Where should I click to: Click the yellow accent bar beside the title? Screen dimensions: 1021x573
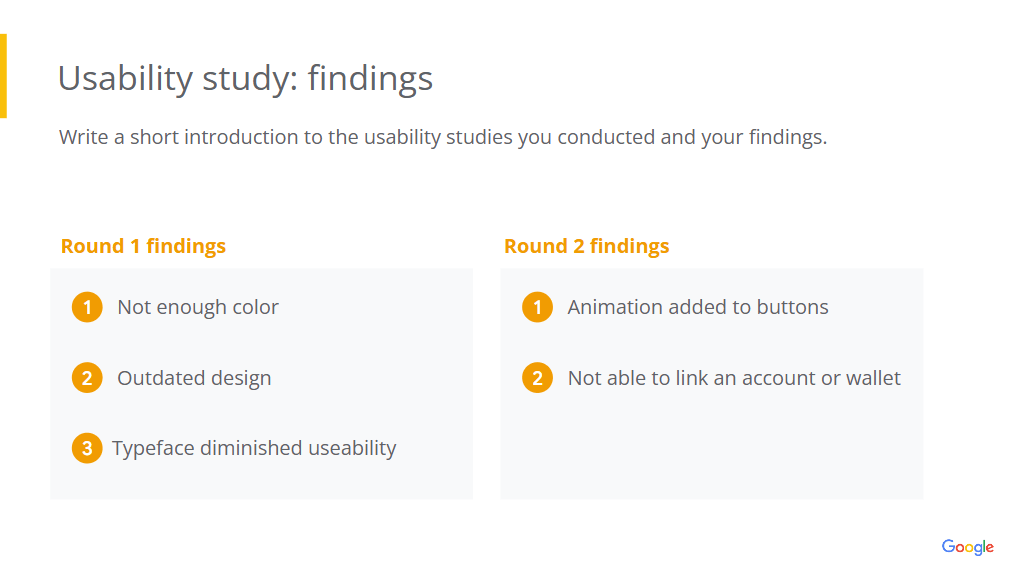pyautogui.click(x=3, y=76)
